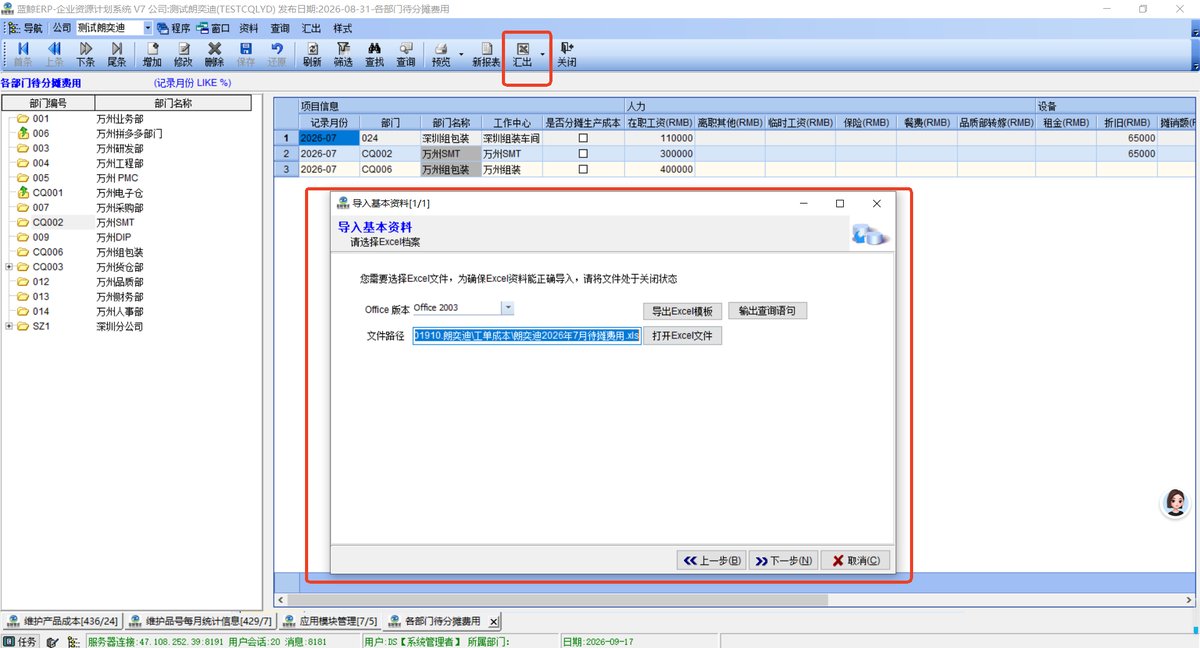
Task: Click the 关闭 (close) toolbar icon
Action: coord(567,54)
